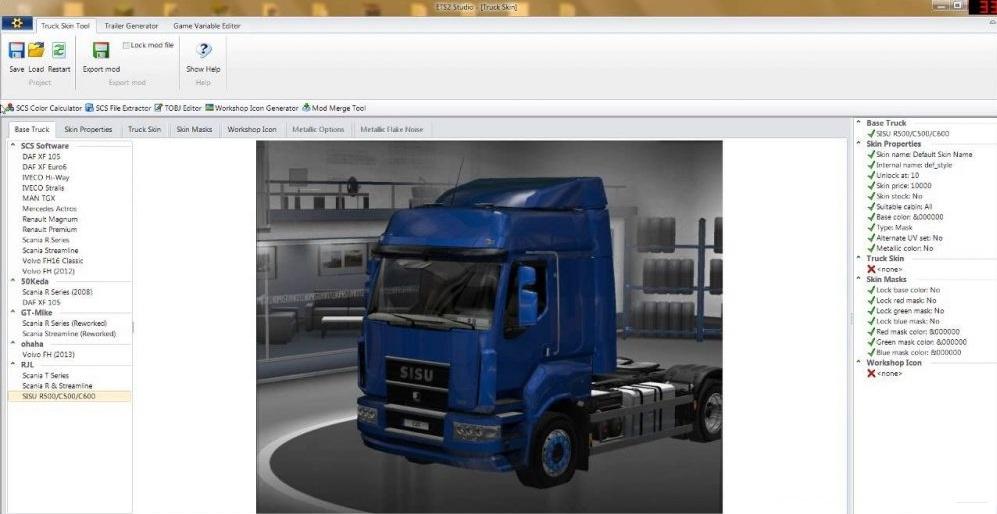Screen dimensions: 997x514
Task: Launch the TOBJ Editor tool
Action: tap(179, 108)
